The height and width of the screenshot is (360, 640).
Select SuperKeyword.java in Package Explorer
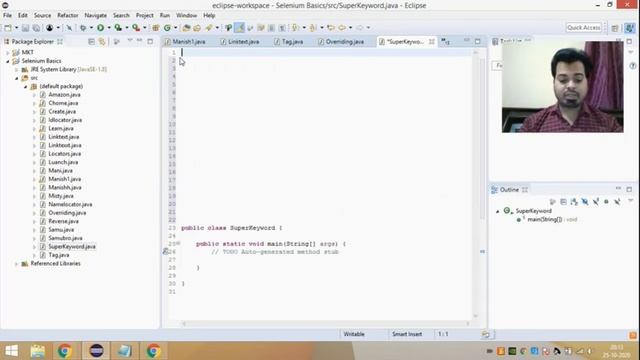click(x=72, y=247)
